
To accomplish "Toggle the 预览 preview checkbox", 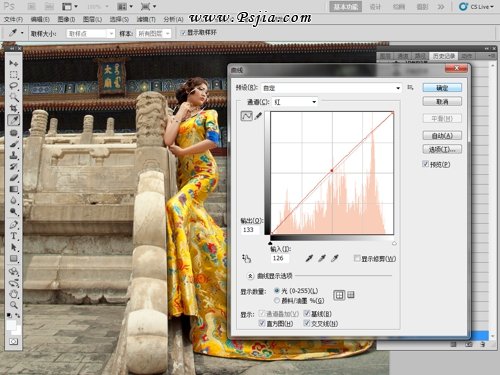I will coord(425,164).
